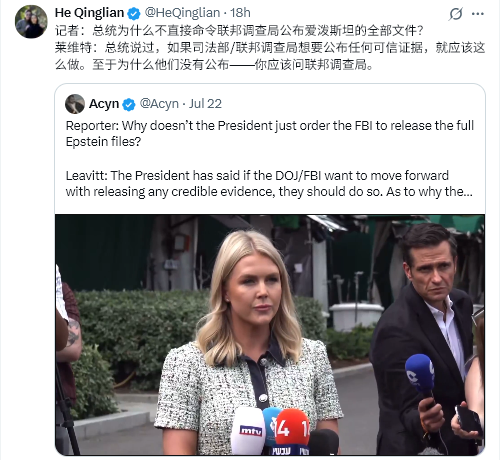
Task: Click the white mtv microphone in video
Action: pyautogui.click(x=248, y=431)
